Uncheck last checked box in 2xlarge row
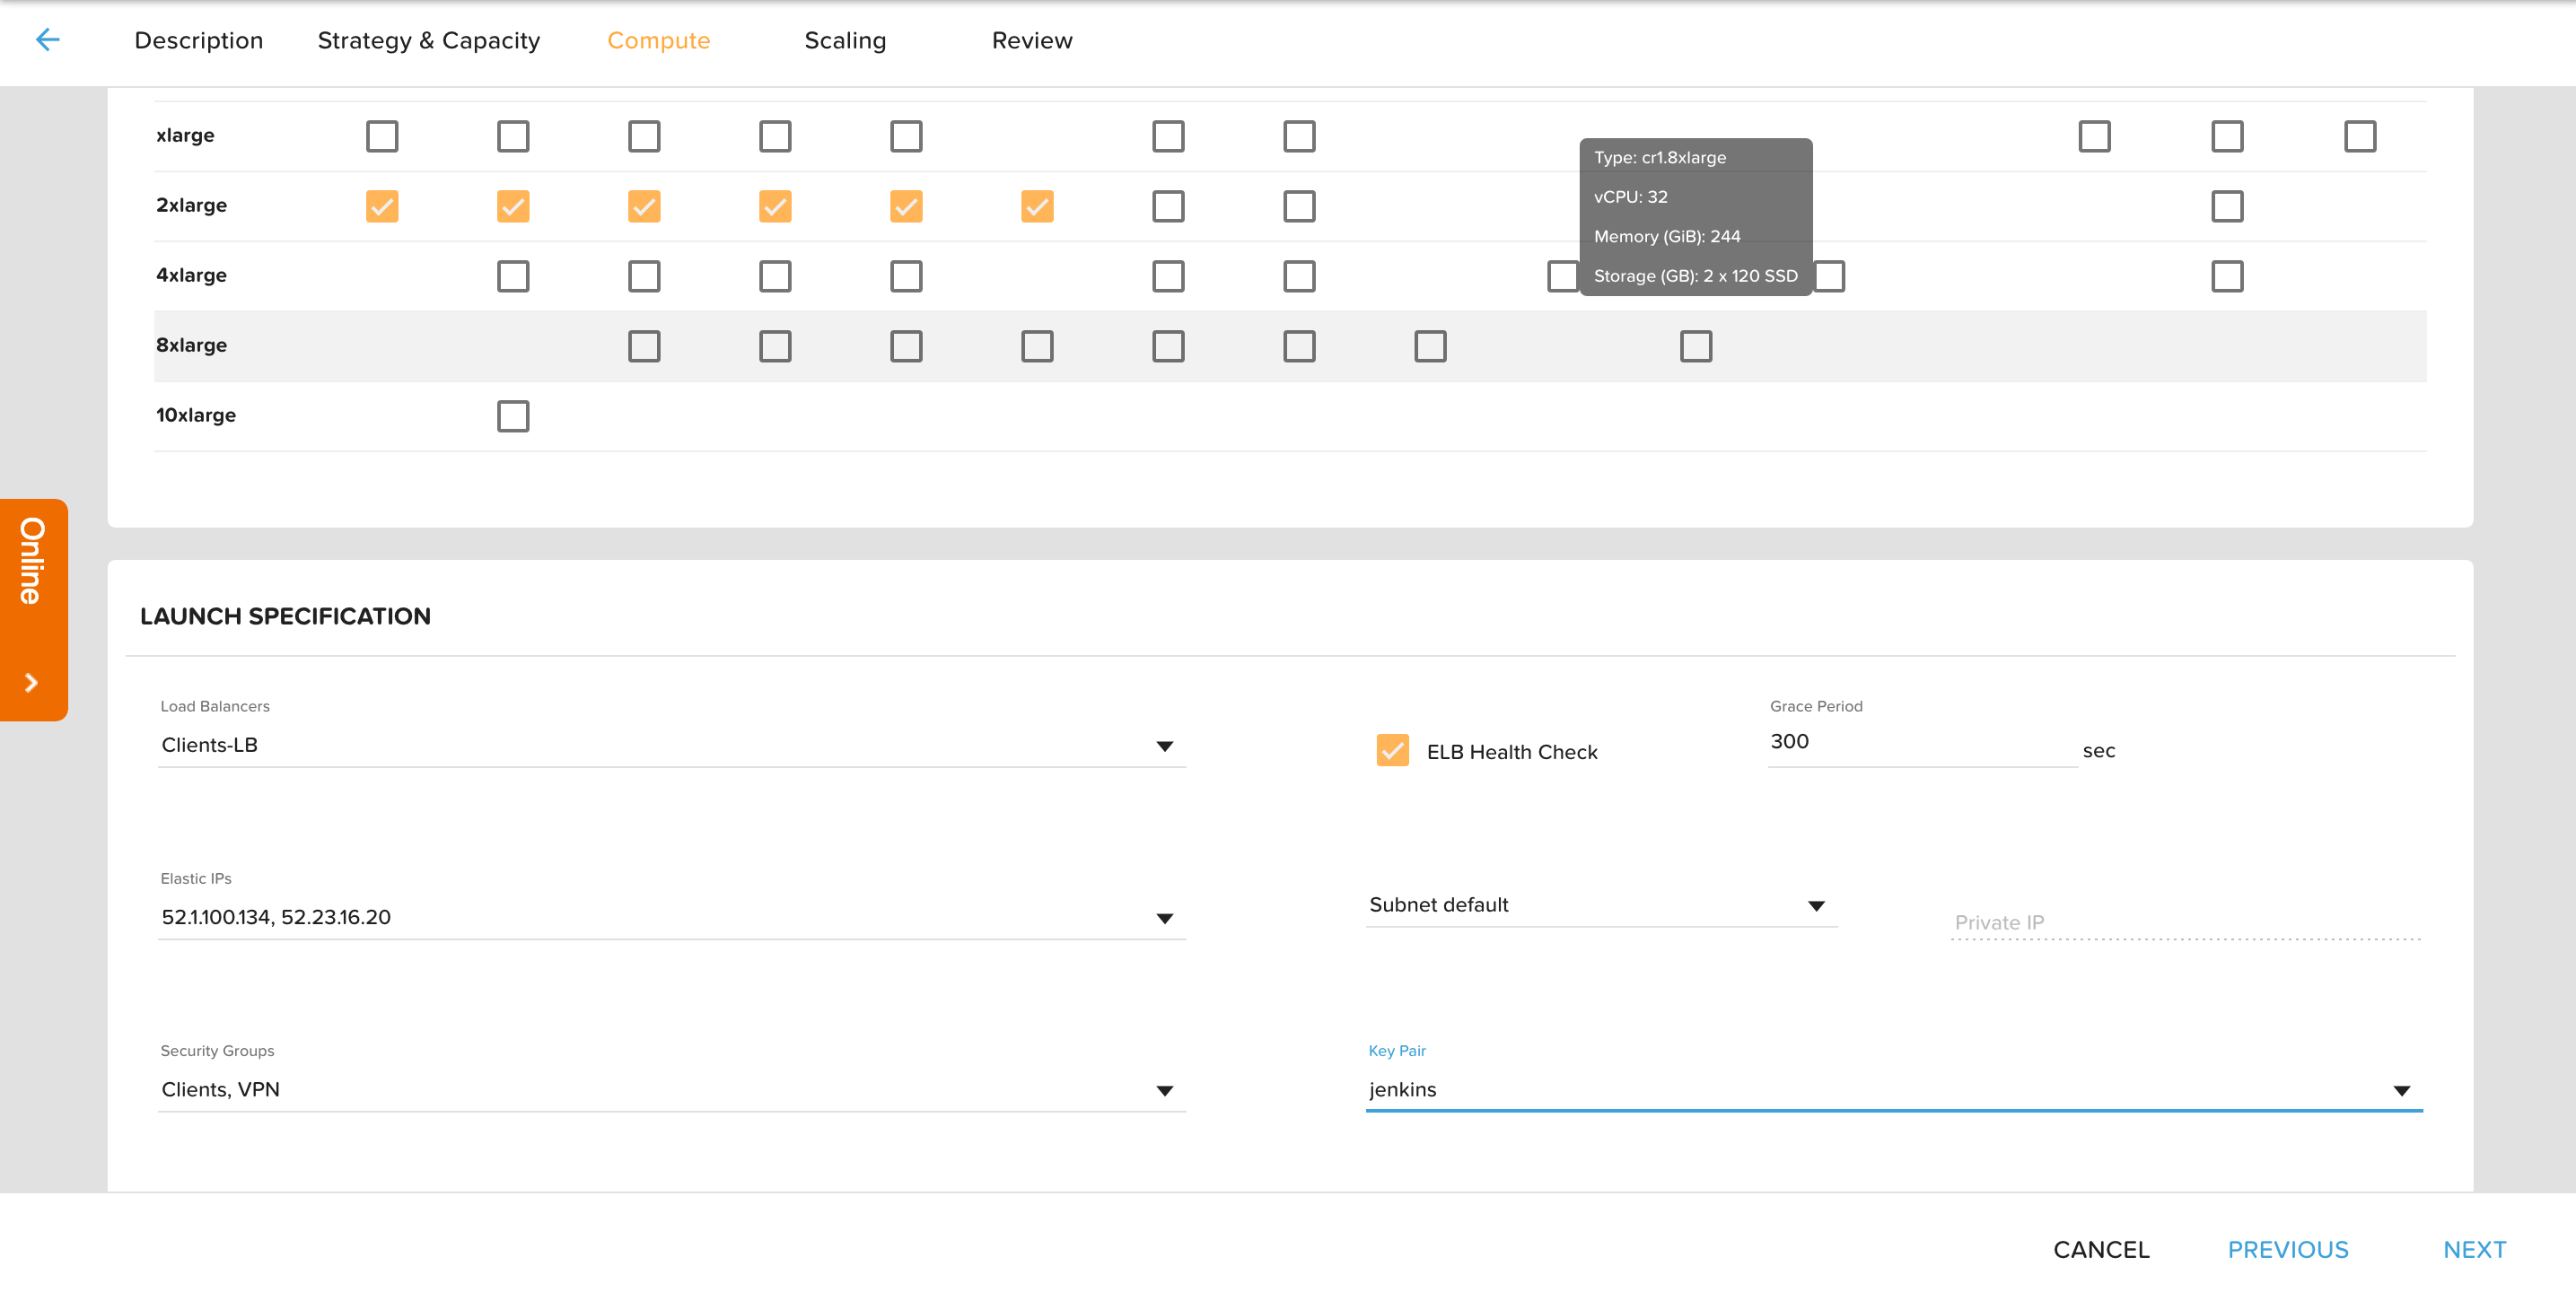Image resolution: width=2576 pixels, height=1301 pixels. point(1037,206)
